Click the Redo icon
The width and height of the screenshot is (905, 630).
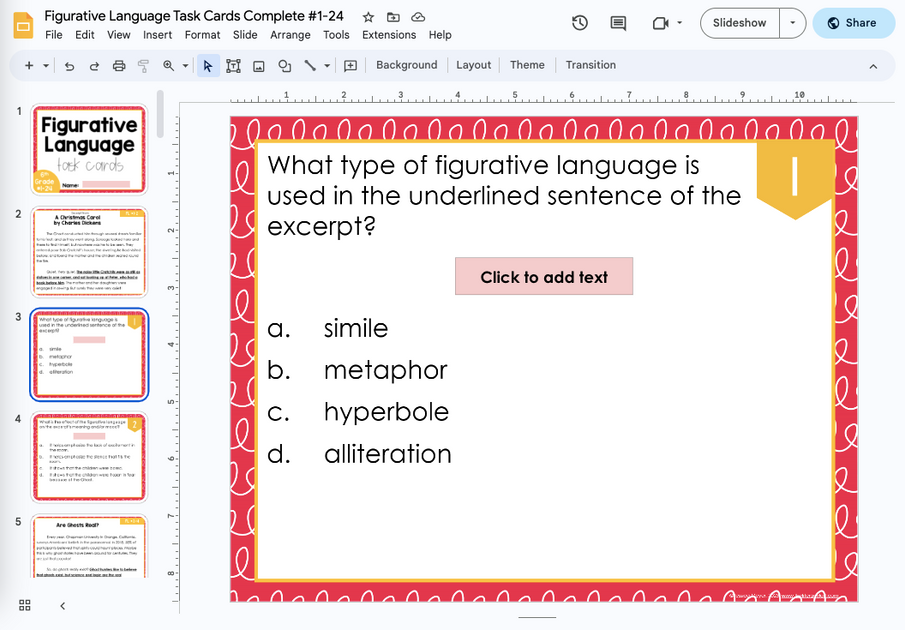pos(93,65)
